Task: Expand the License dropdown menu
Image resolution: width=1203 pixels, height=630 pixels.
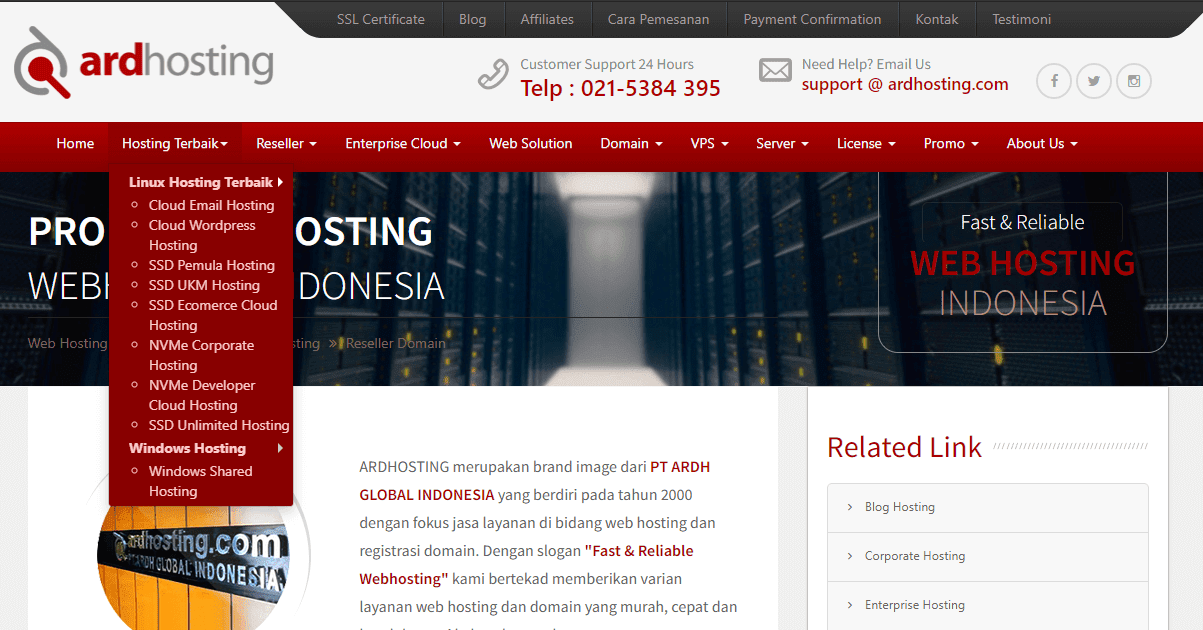Action: (865, 143)
